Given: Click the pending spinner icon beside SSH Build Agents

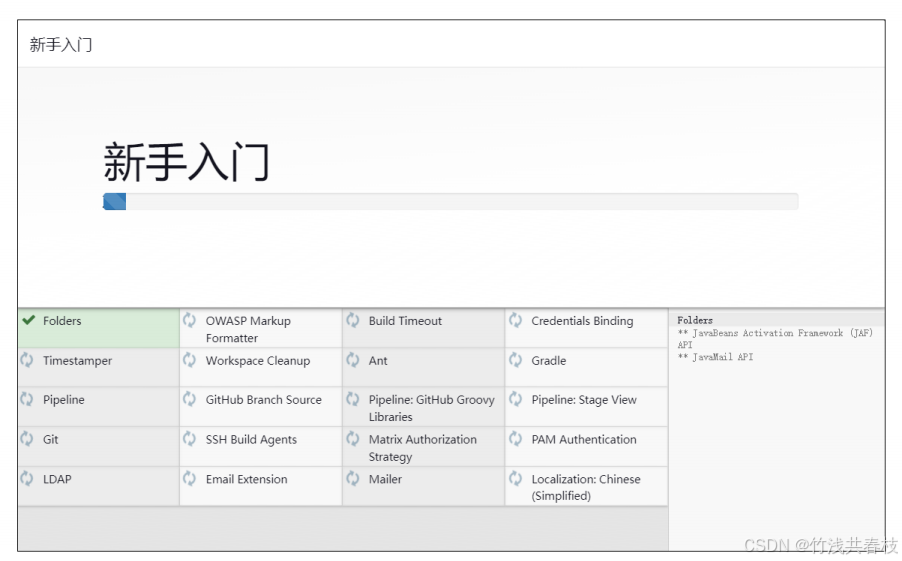Looking at the screenshot, I should [189, 439].
